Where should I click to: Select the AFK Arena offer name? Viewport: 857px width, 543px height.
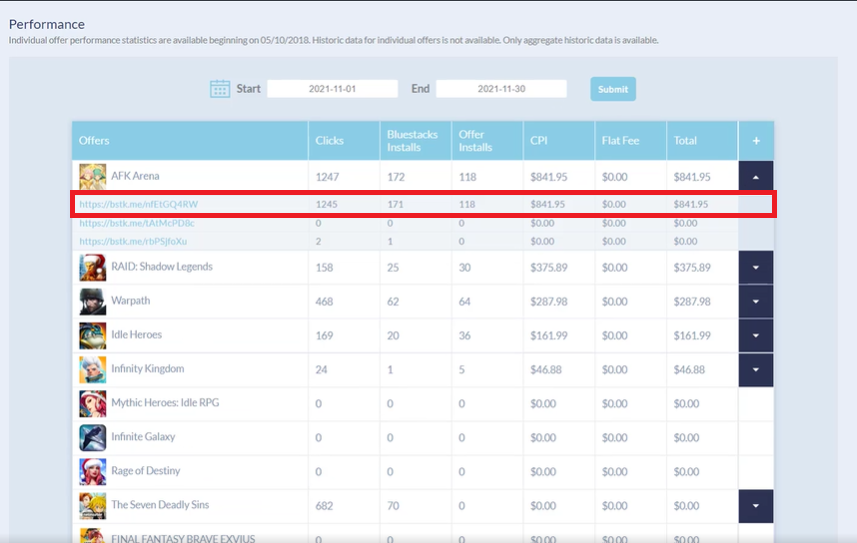click(x=135, y=176)
